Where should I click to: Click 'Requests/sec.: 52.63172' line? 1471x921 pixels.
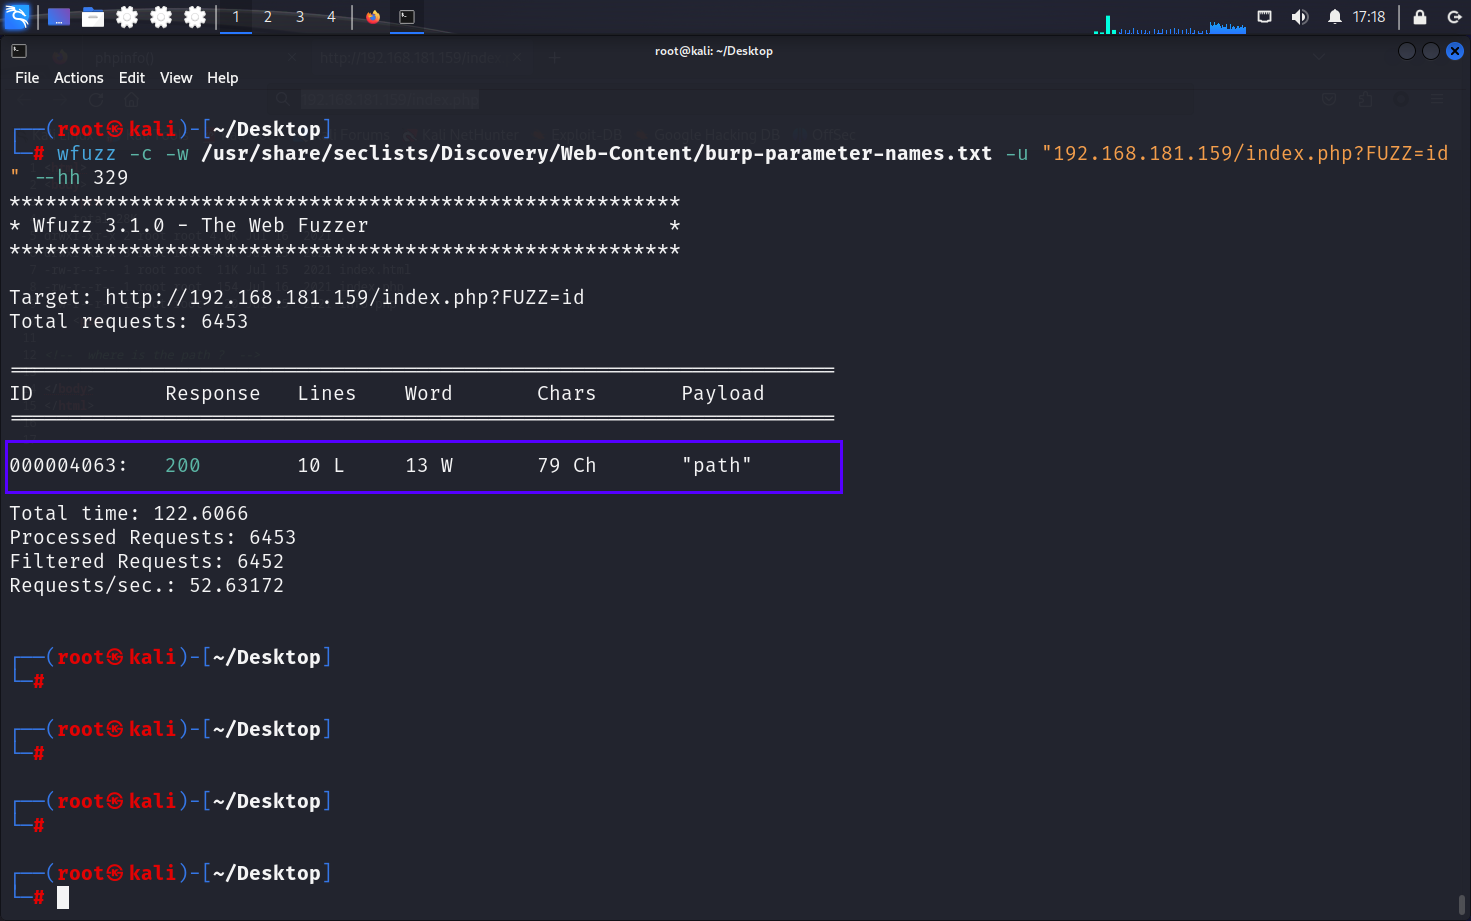147,585
